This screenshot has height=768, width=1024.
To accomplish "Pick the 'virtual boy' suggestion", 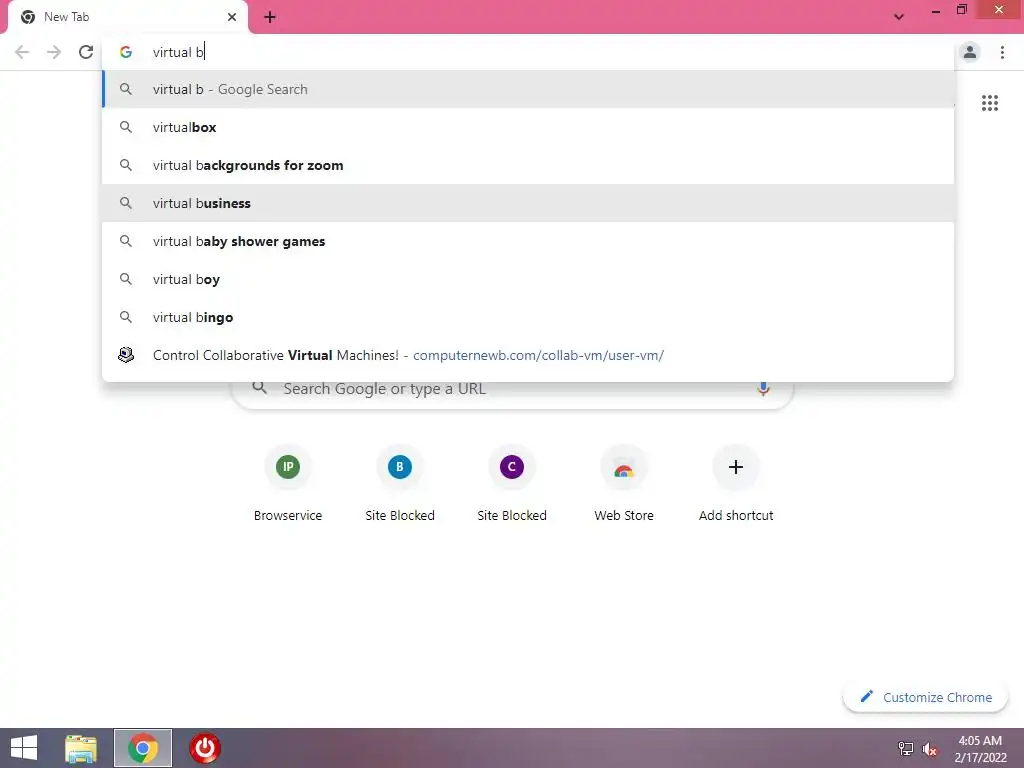I will (528, 279).
